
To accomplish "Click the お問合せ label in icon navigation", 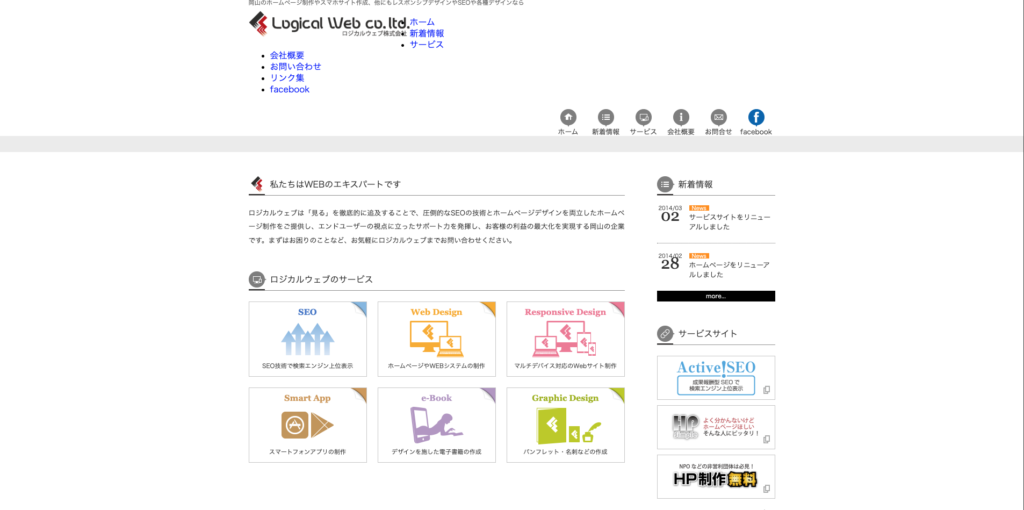I will pos(718,132).
